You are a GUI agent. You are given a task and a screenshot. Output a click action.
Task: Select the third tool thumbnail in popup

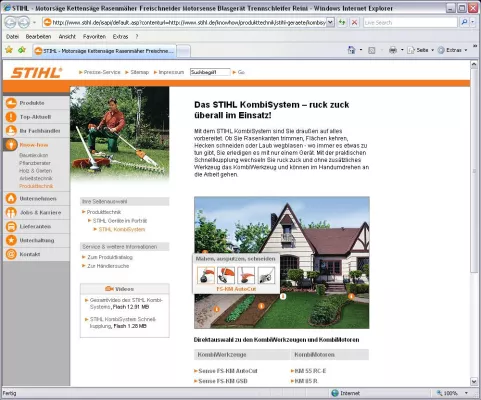[246, 275]
